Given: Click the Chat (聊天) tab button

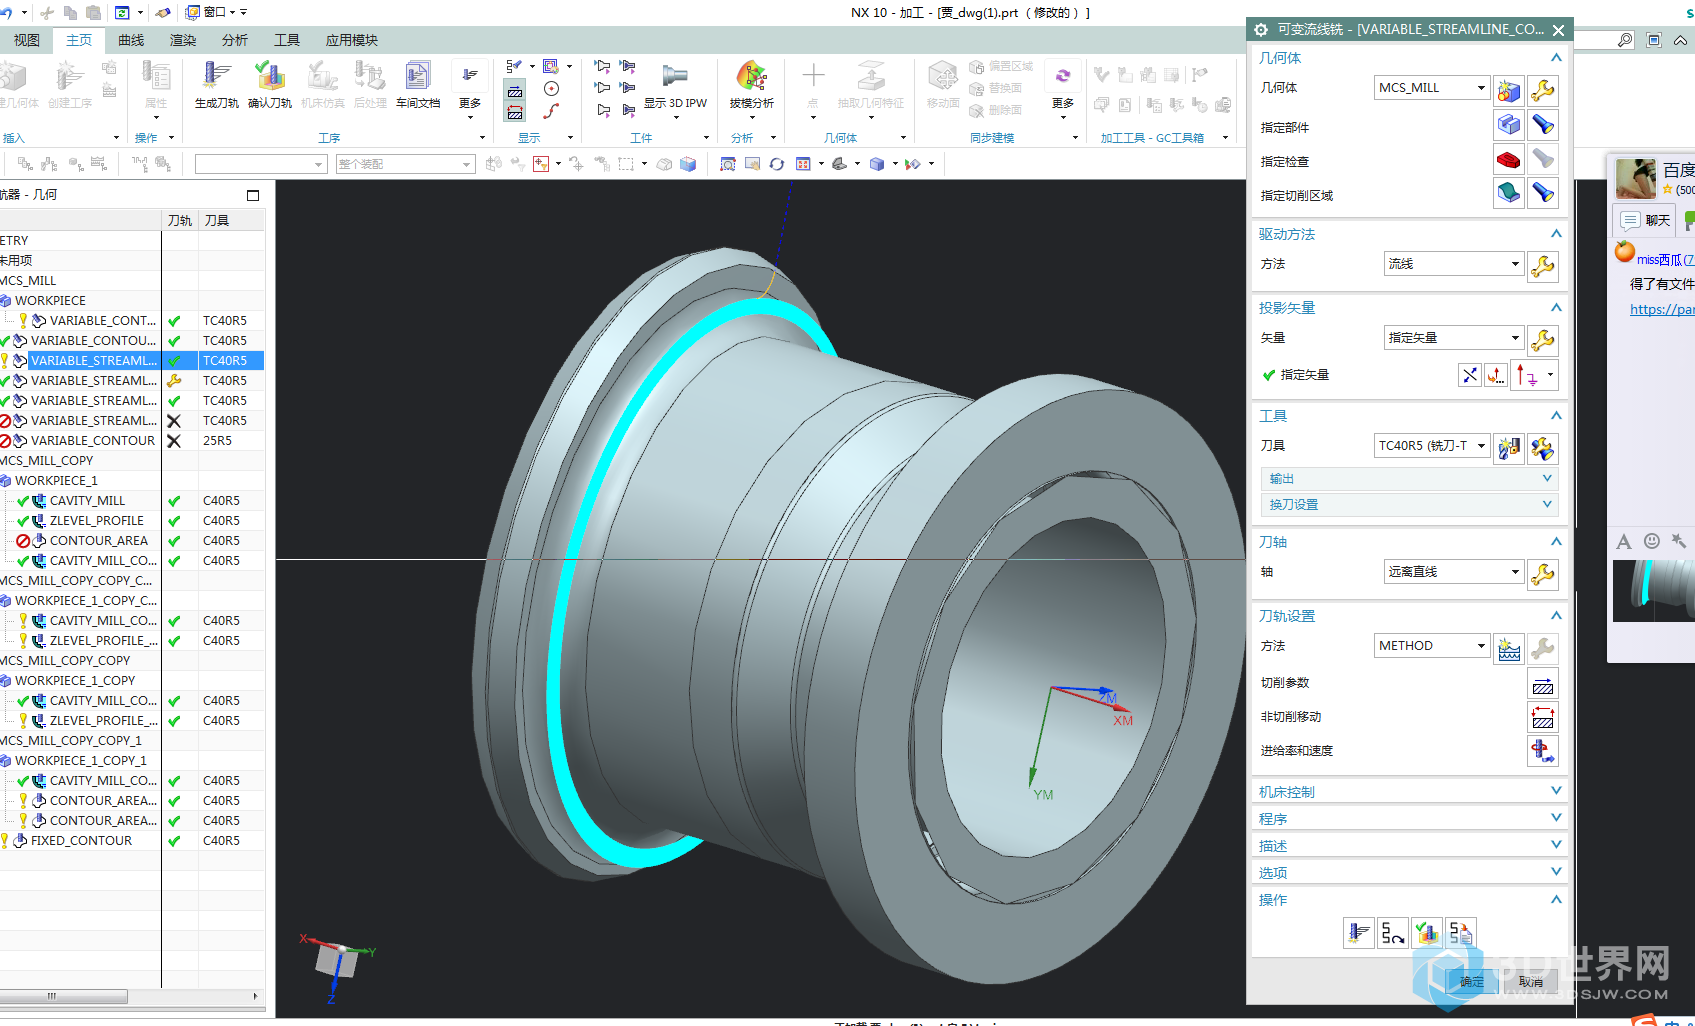Looking at the screenshot, I should click(1645, 220).
